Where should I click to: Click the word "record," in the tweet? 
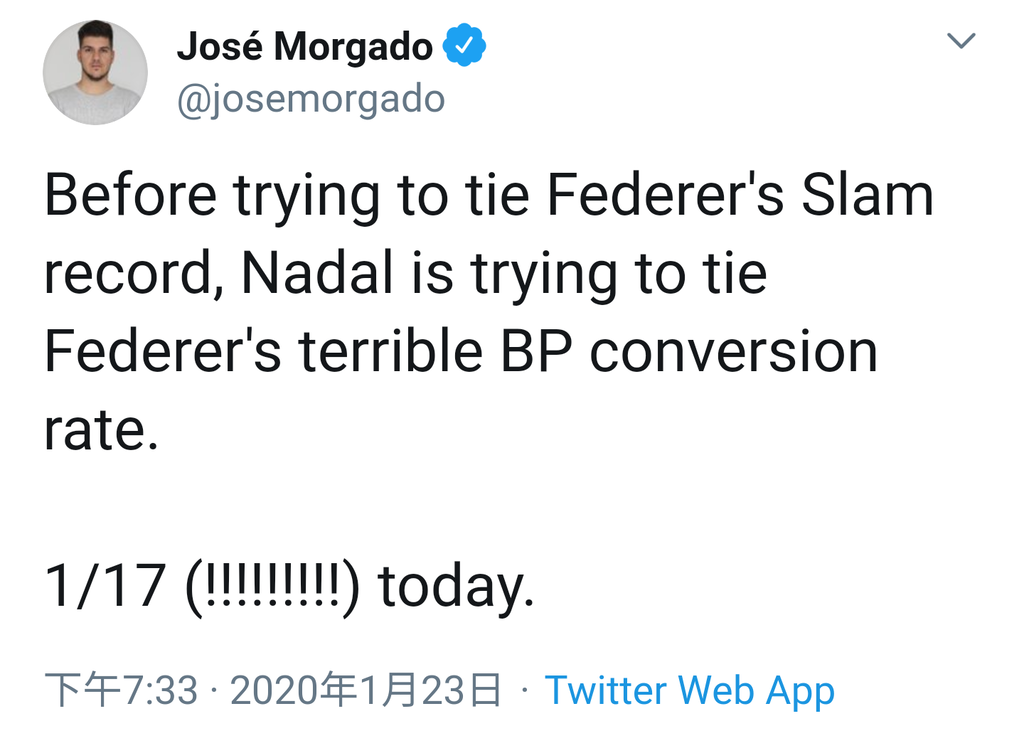point(135,274)
